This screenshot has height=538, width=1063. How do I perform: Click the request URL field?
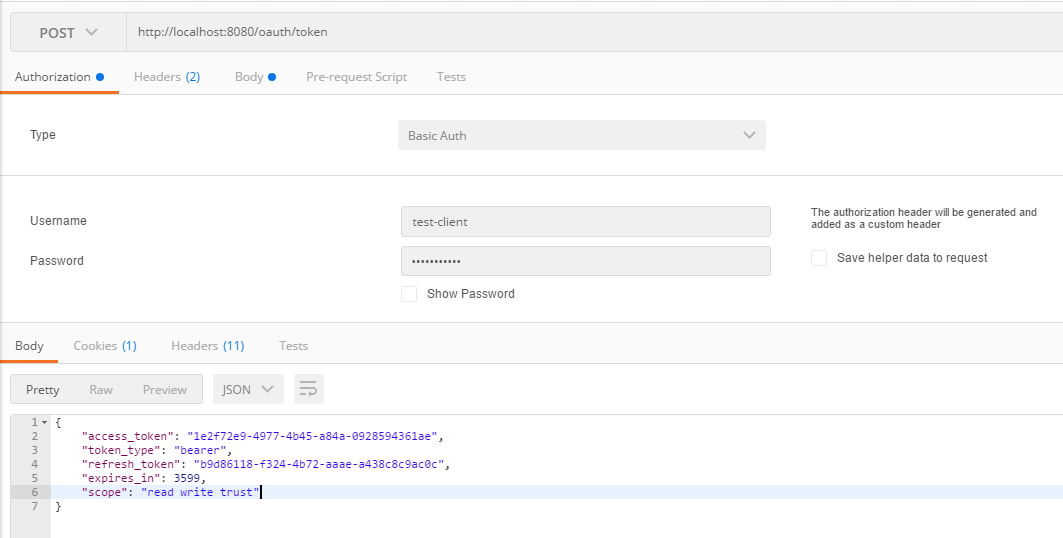pyautogui.click(x=595, y=33)
